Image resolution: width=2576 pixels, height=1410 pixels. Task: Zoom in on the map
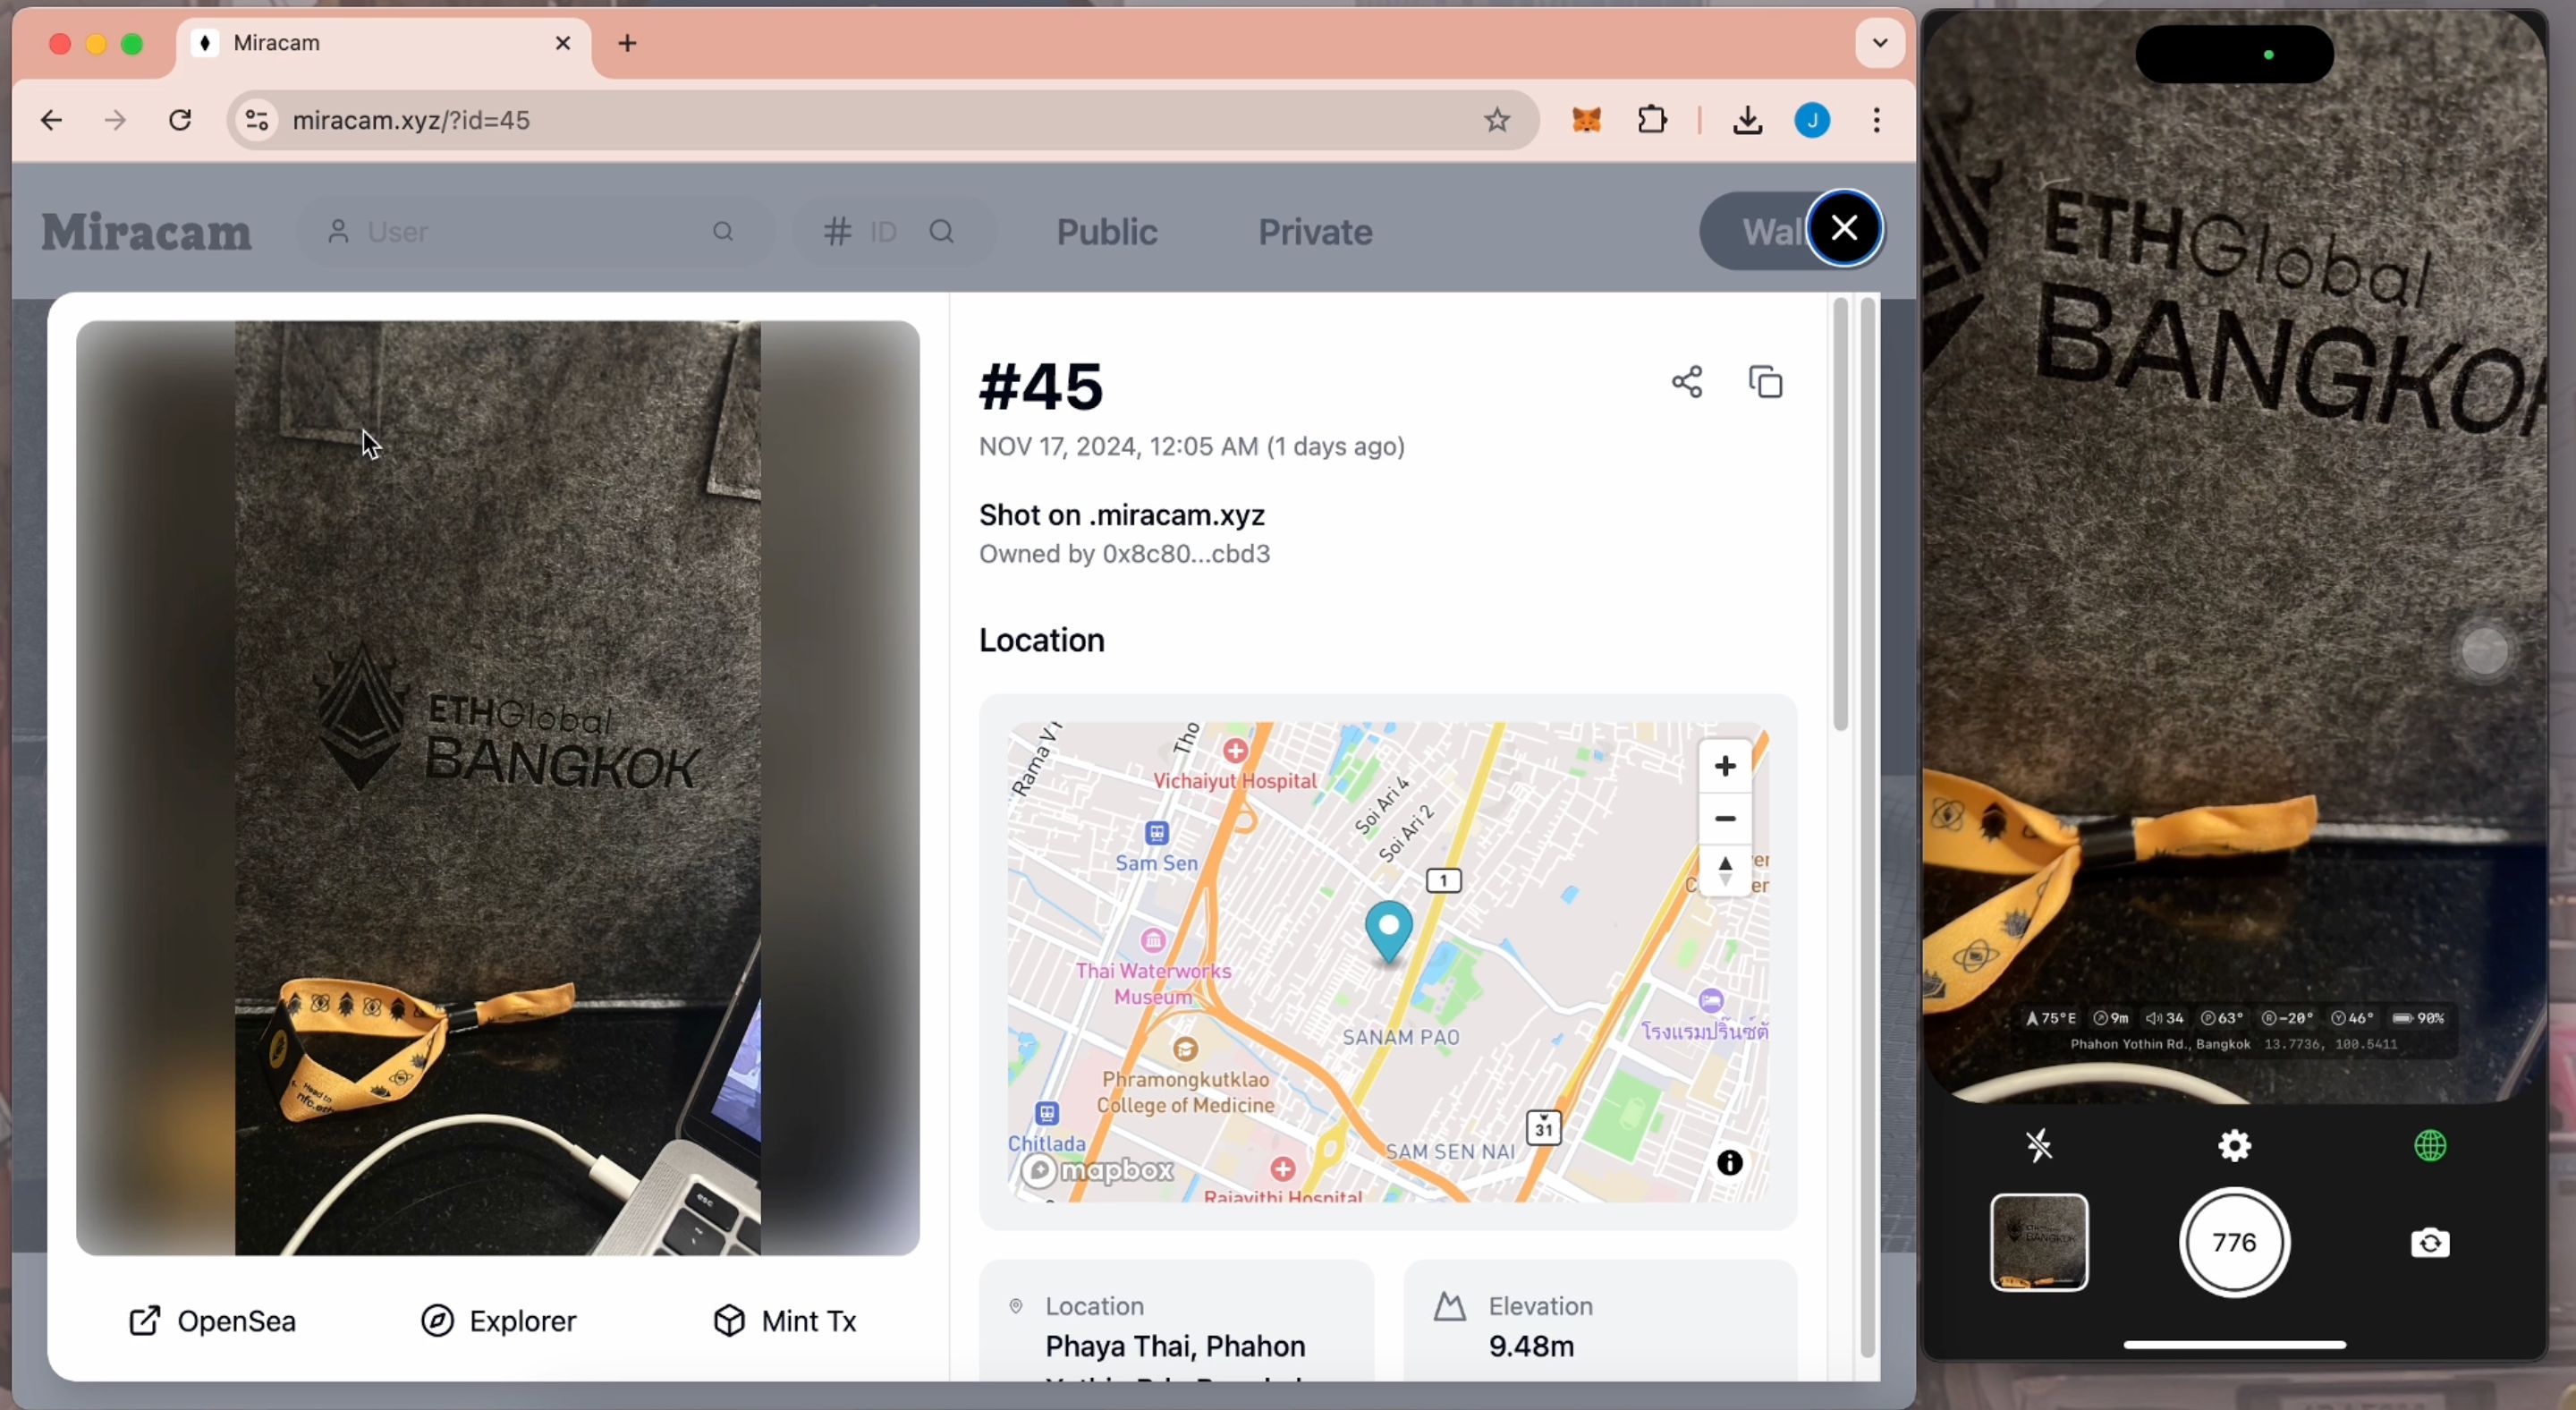1724,766
